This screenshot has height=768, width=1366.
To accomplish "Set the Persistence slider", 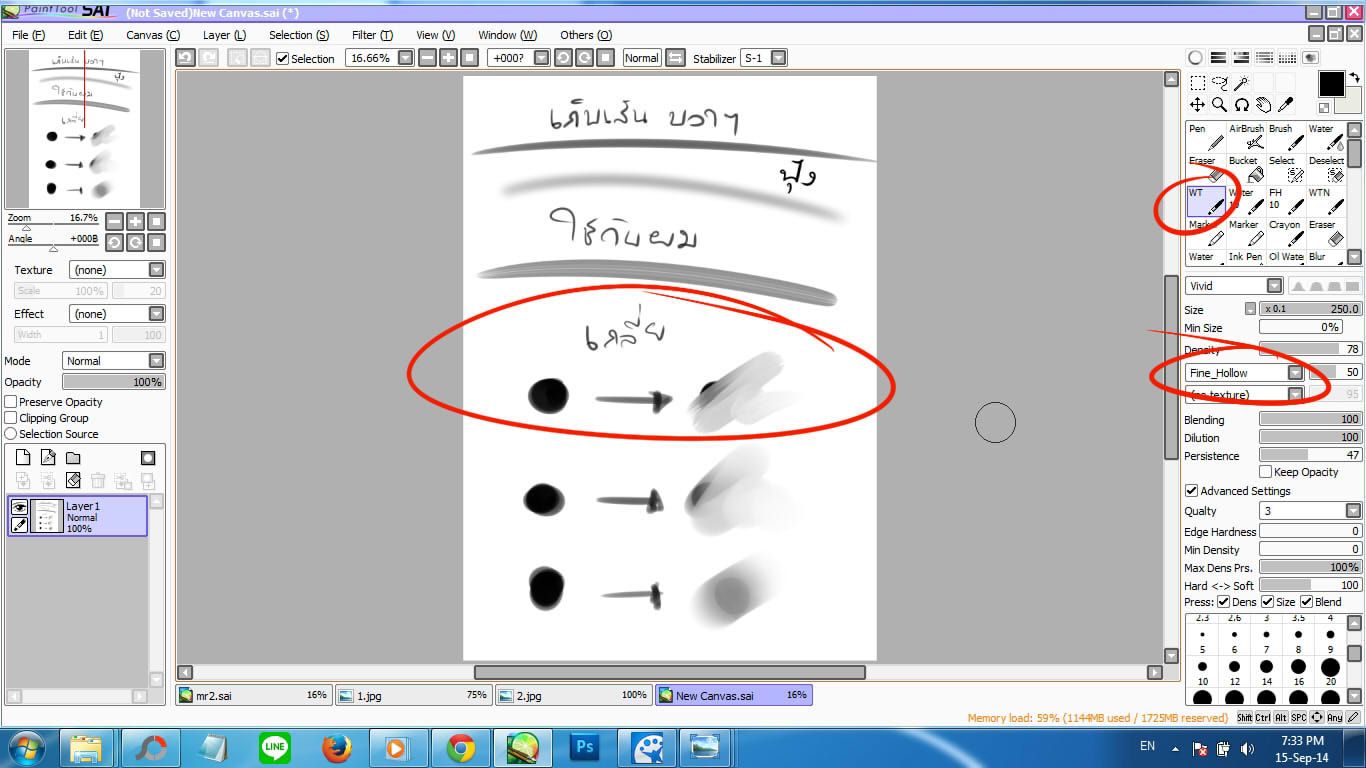I will tap(1310, 455).
